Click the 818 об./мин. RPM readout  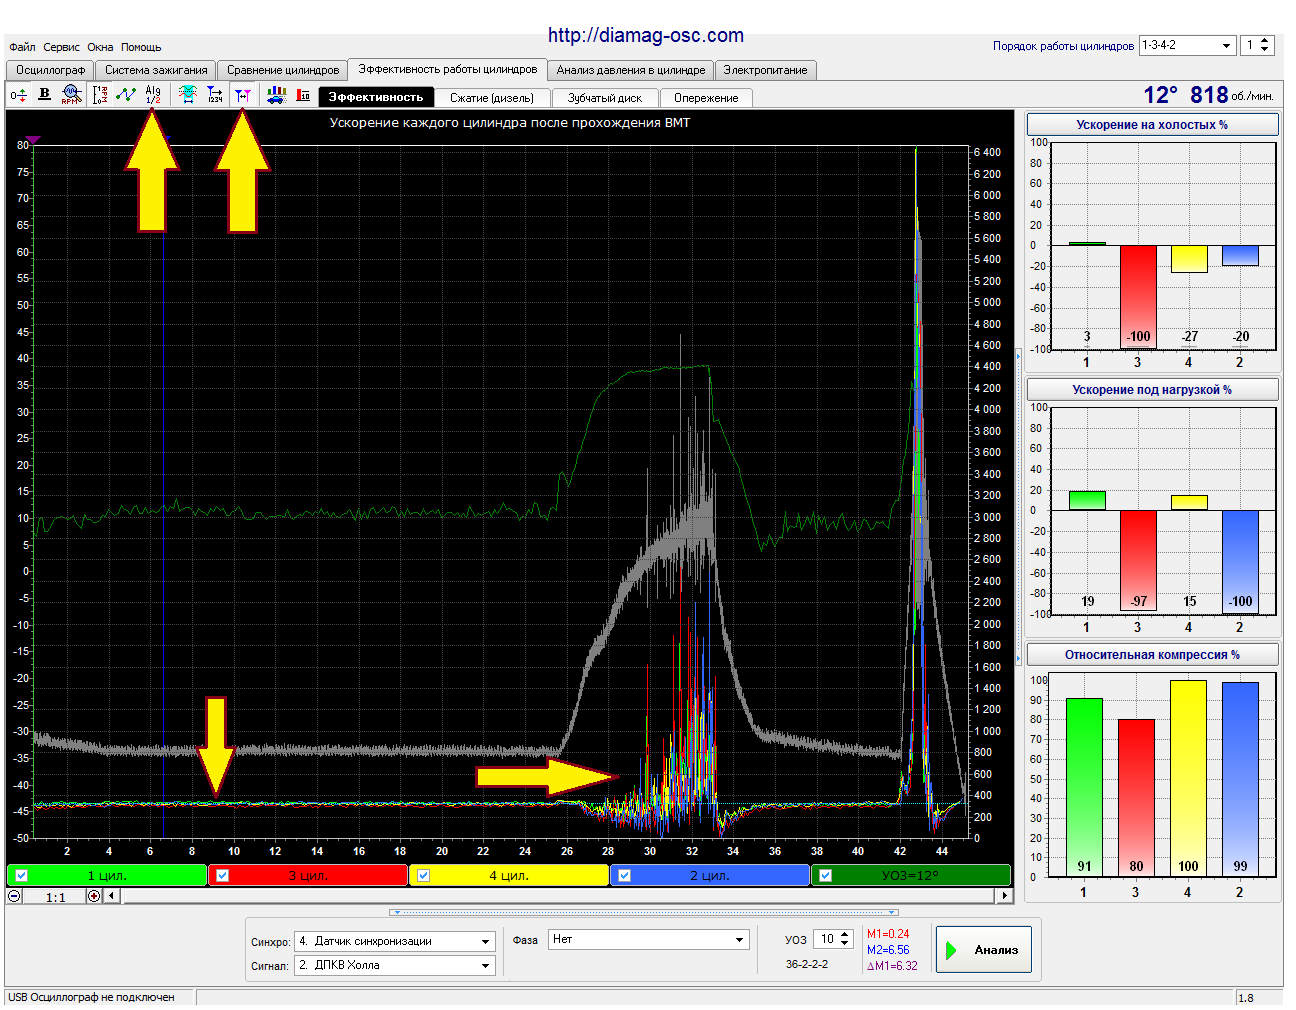click(x=1231, y=95)
